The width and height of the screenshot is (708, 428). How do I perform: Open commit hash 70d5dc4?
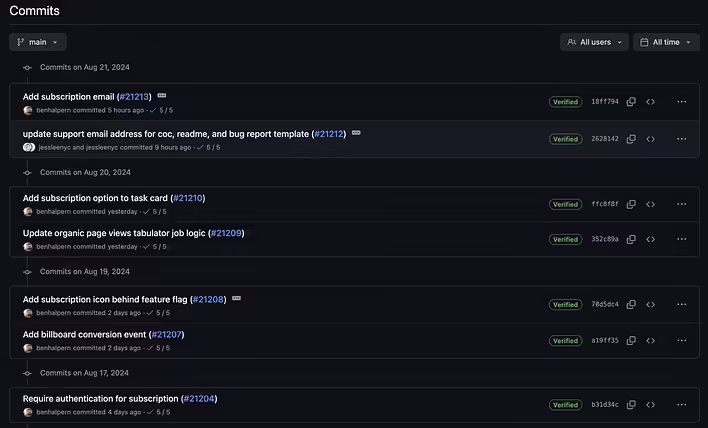click(605, 304)
